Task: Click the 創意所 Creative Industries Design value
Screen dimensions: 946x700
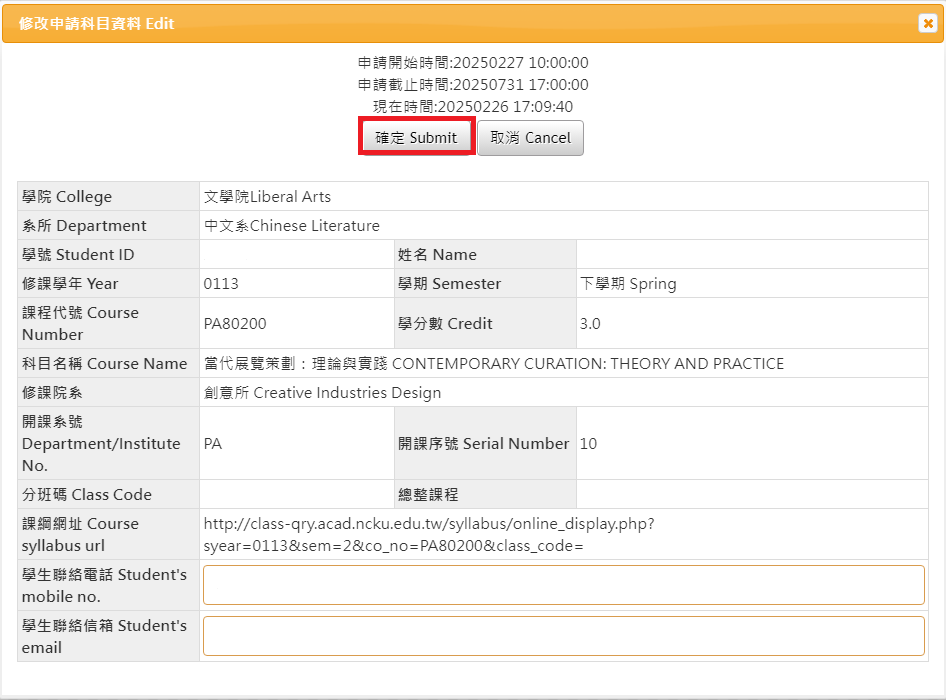Action: click(x=322, y=393)
